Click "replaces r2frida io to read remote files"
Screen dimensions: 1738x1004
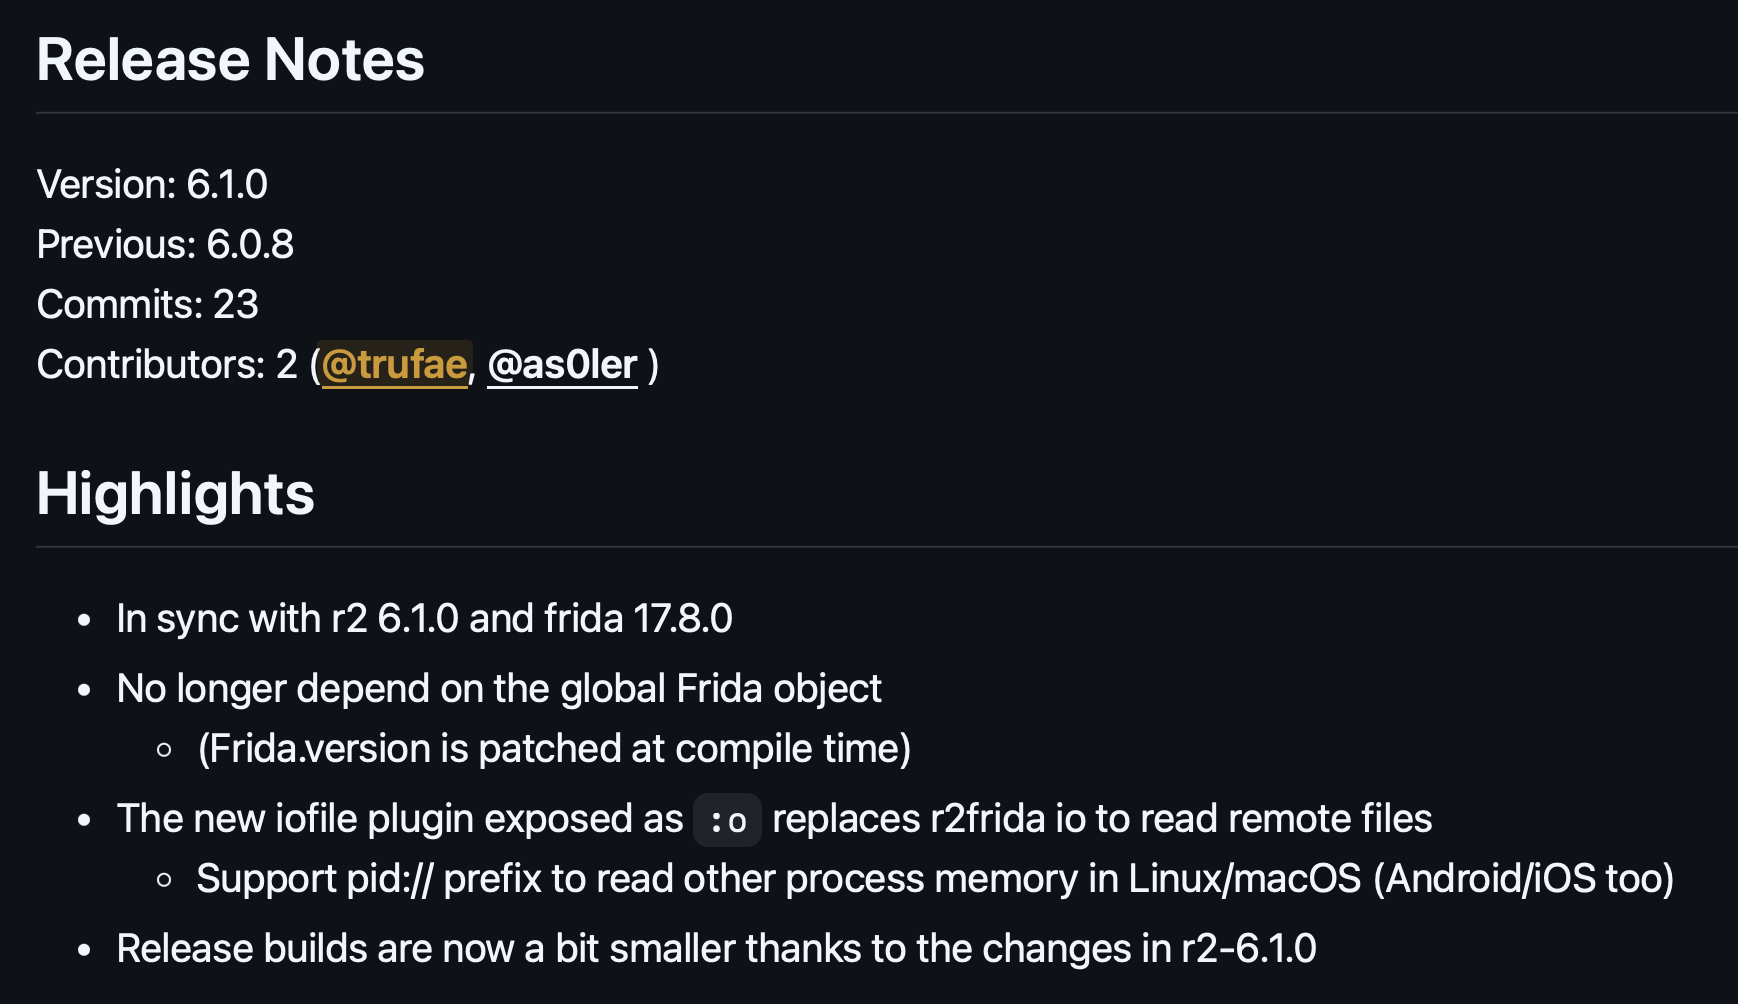(1102, 819)
